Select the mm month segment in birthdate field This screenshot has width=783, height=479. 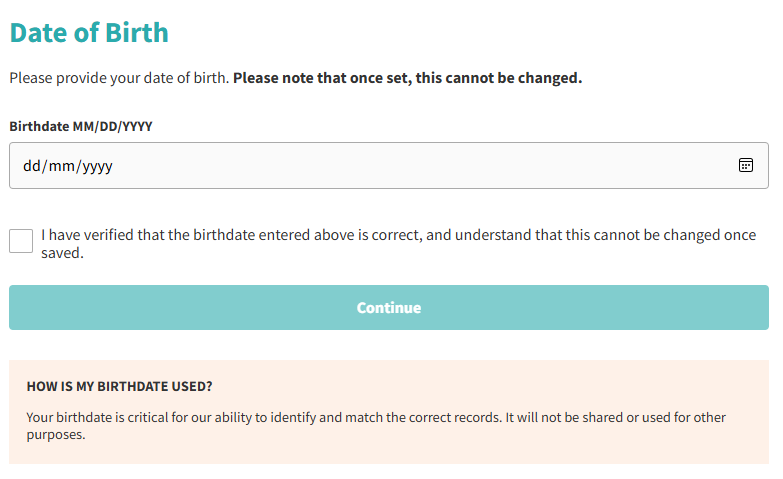tap(59, 166)
